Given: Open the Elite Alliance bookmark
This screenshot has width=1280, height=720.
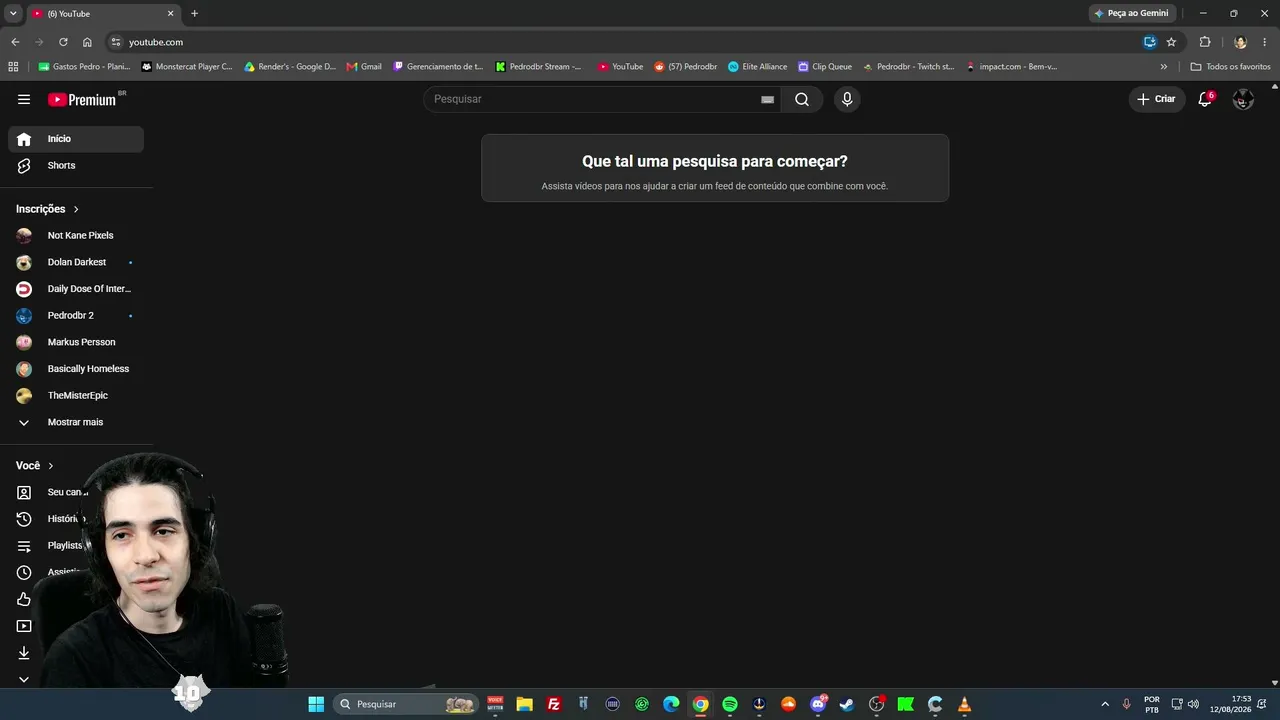Looking at the screenshot, I should (x=757, y=67).
